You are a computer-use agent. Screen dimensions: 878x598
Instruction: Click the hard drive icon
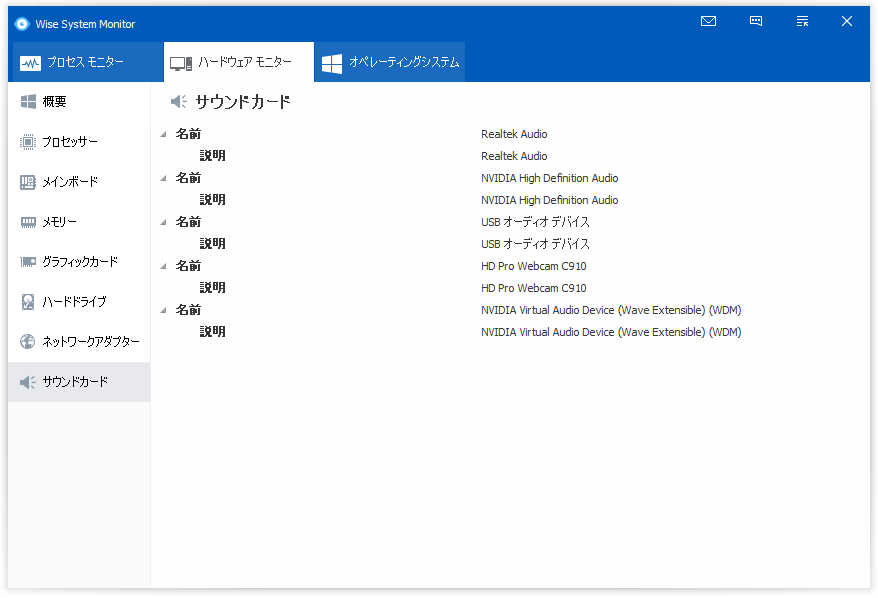[x=27, y=302]
